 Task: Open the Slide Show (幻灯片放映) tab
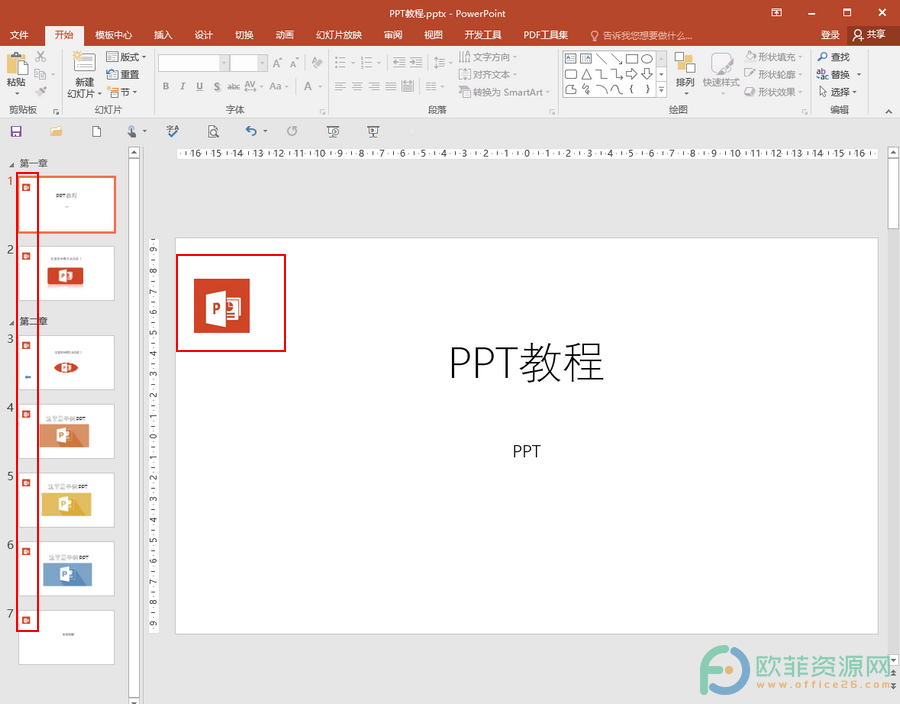click(x=339, y=35)
